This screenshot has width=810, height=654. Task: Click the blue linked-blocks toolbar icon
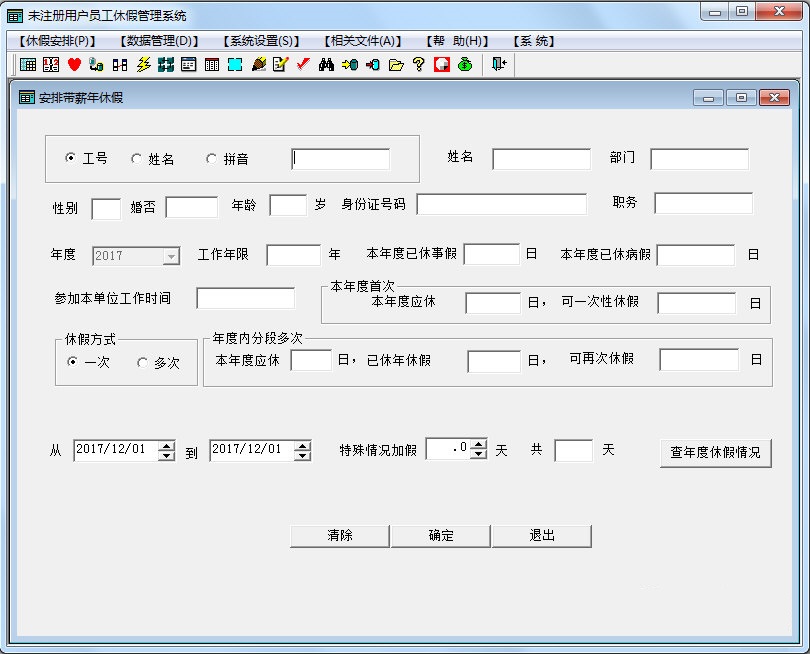[120, 65]
